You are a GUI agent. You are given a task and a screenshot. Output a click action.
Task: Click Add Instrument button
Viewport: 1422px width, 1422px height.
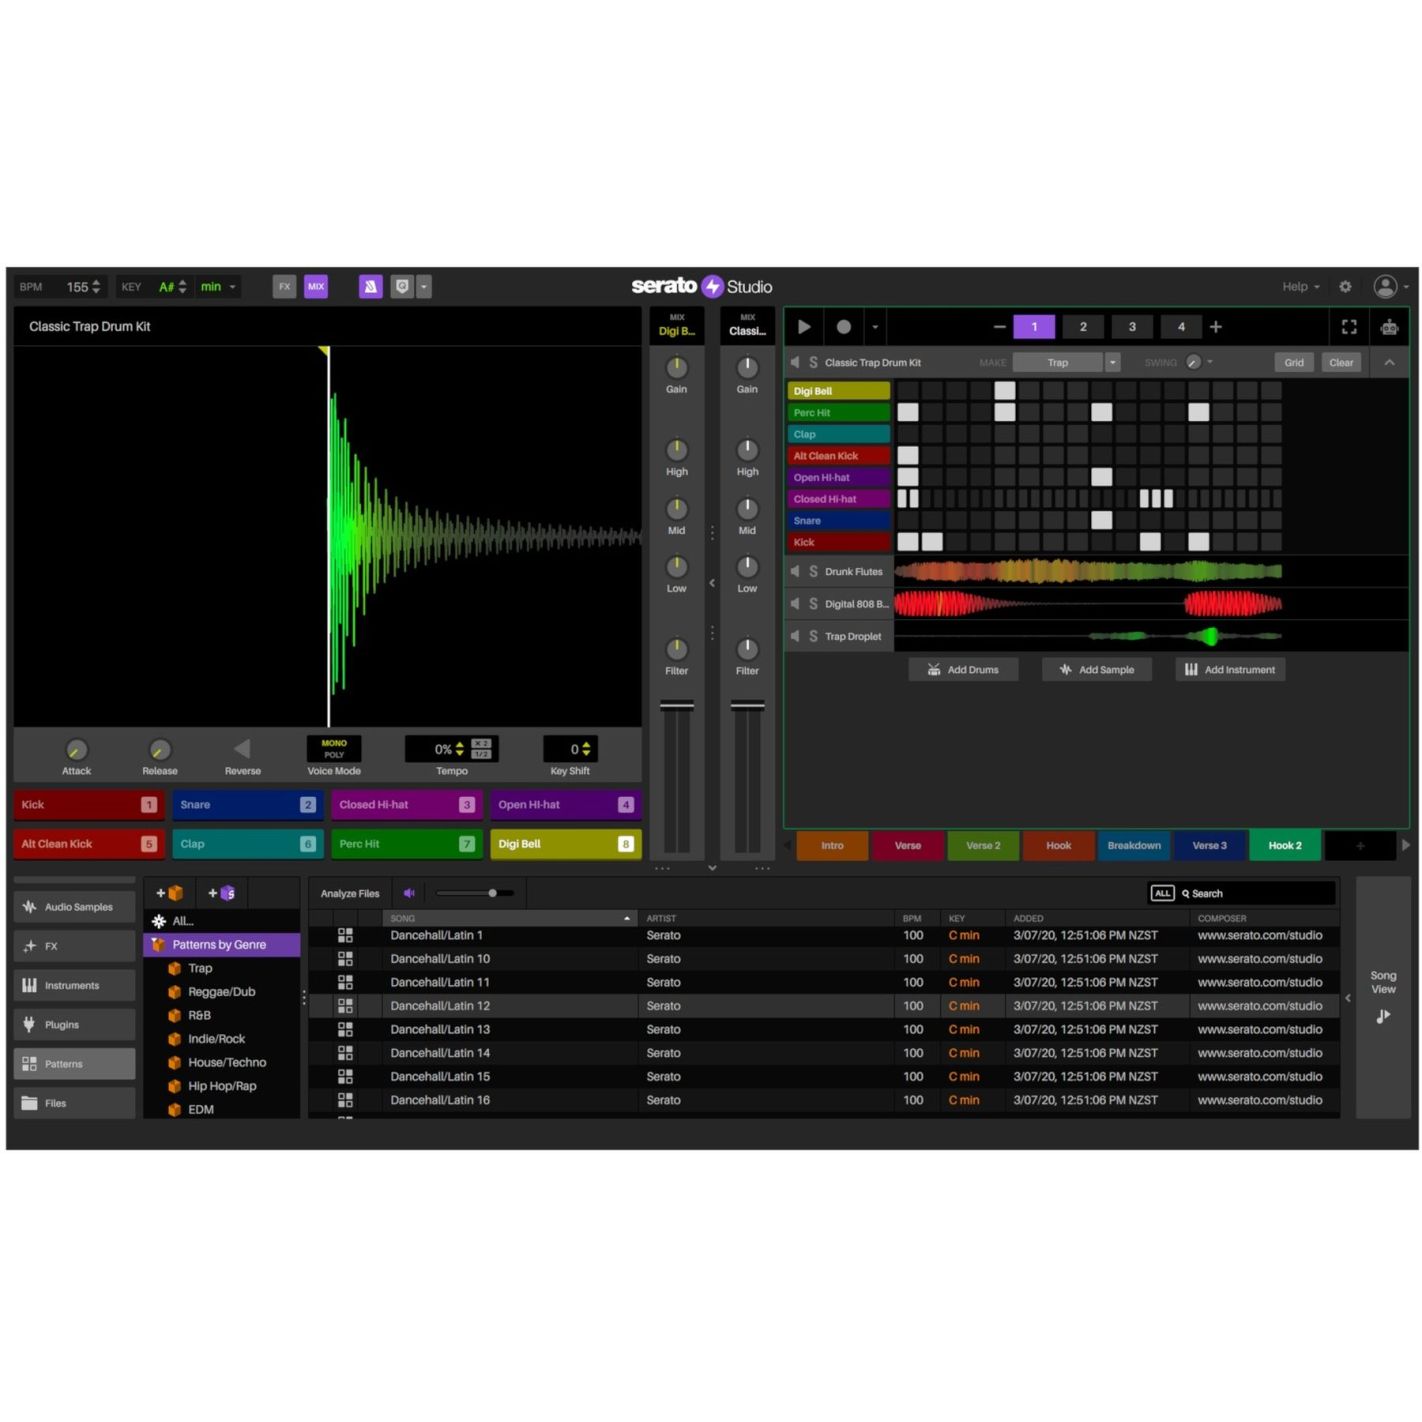pos(1230,669)
